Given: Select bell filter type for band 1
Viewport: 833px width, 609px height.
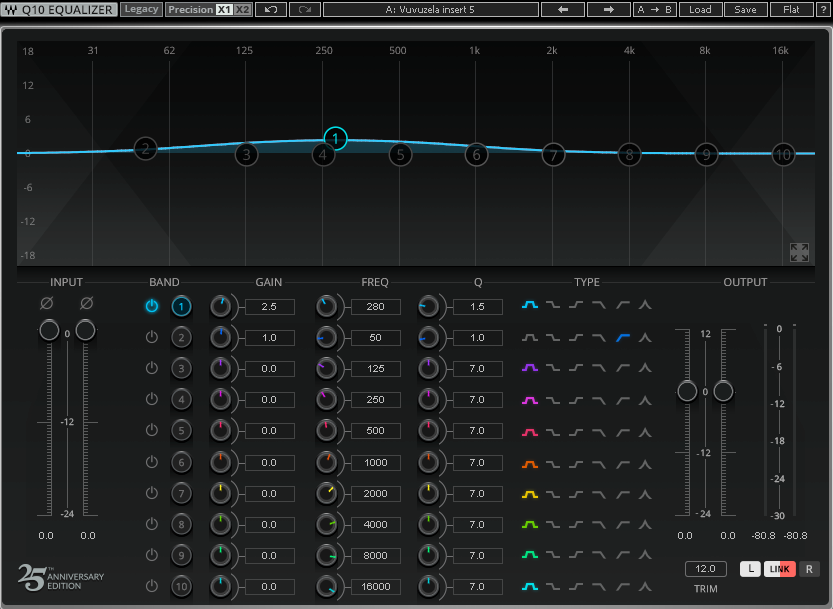Looking at the screenshot, I should [x=530, y=305].
